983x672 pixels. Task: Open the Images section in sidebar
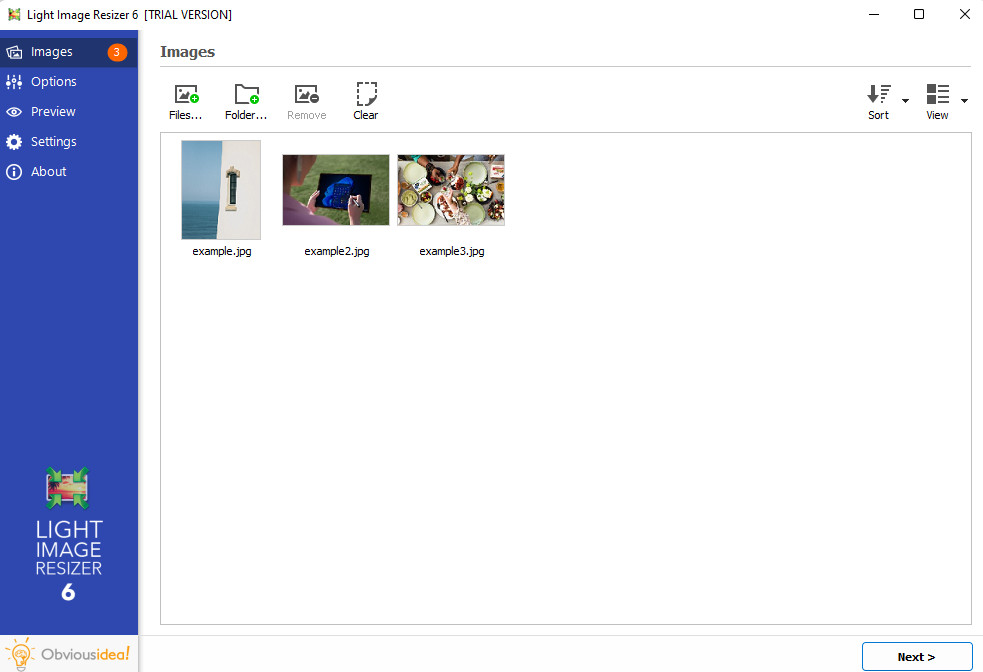(69, 52)
